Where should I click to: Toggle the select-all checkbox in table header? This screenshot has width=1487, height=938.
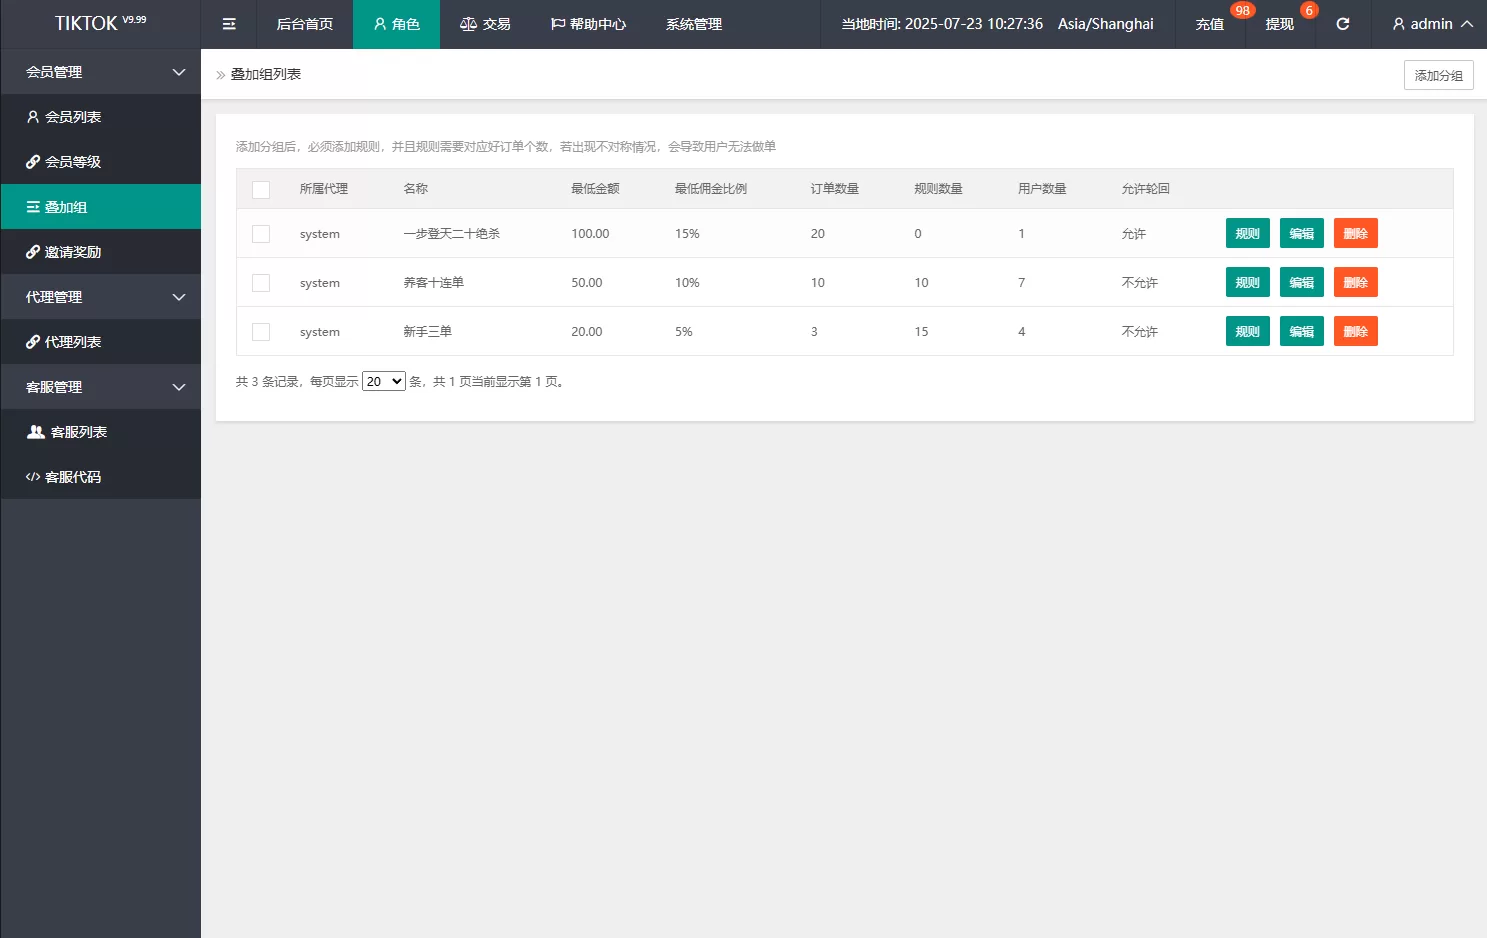tap(261, 189)
